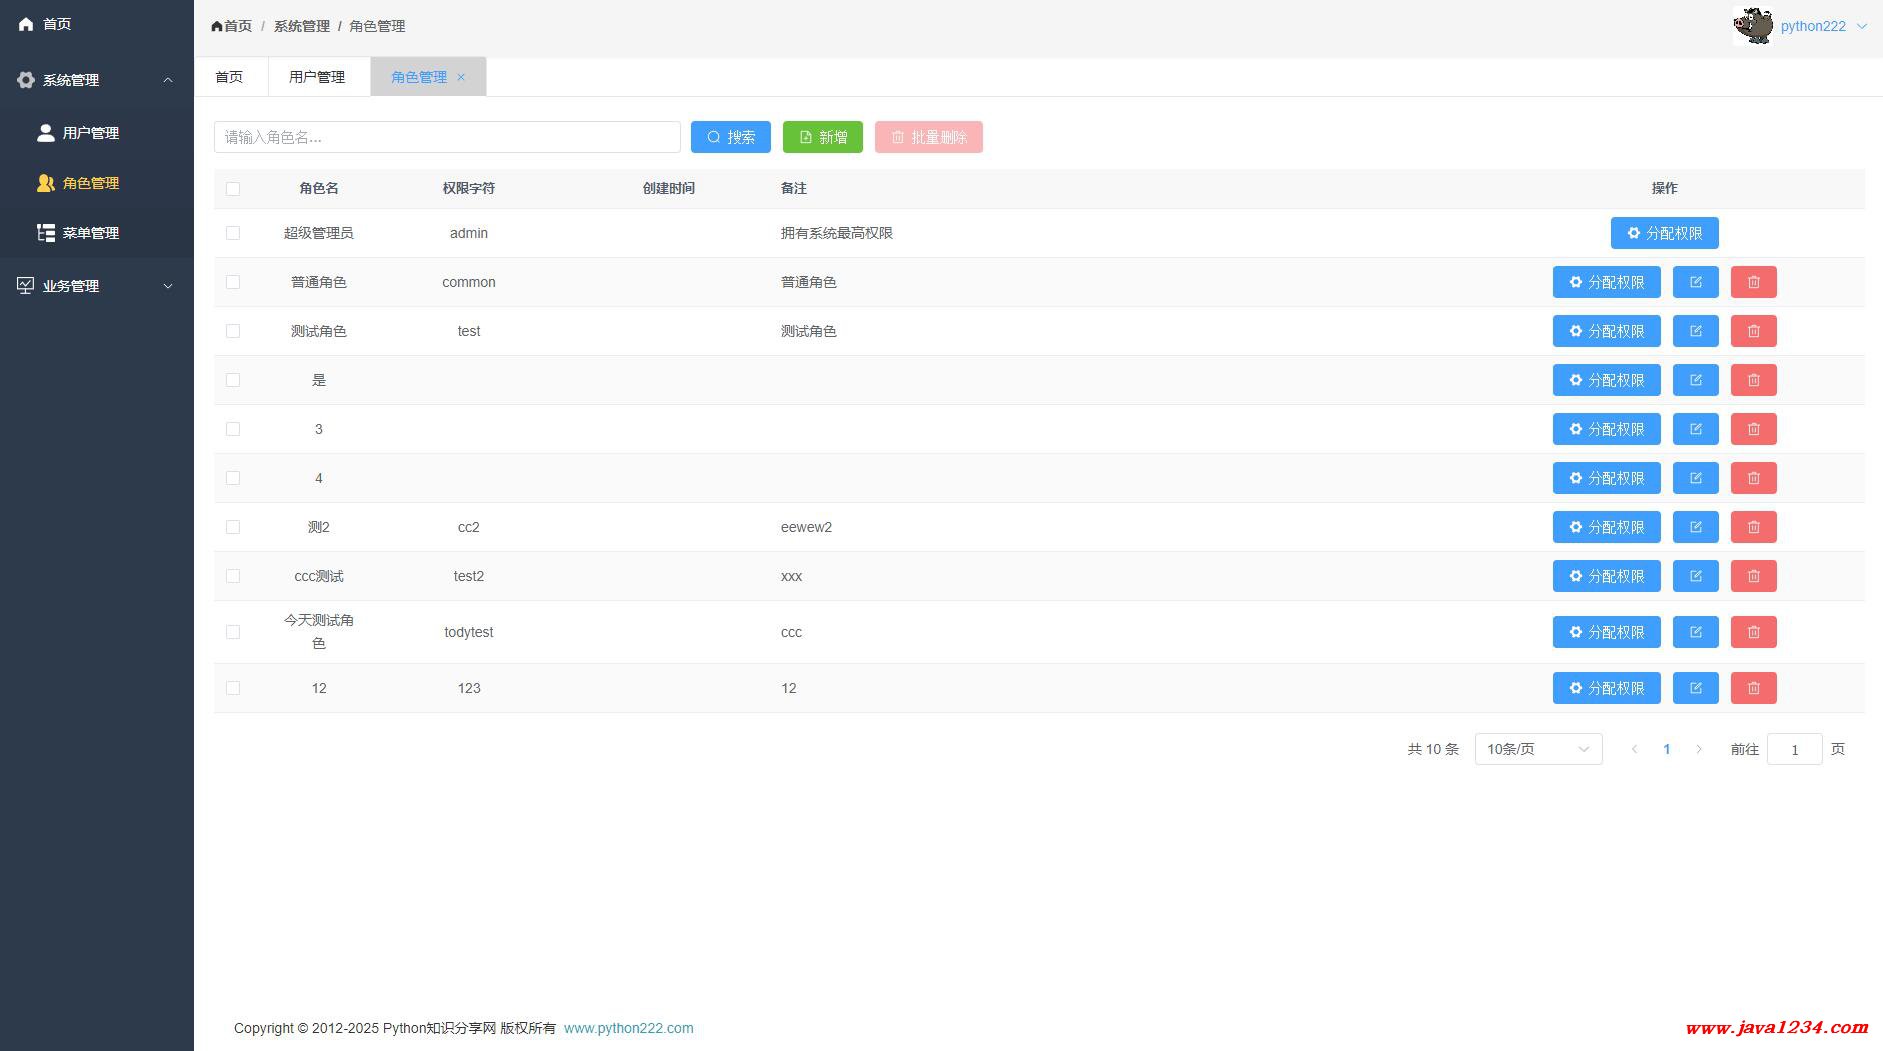
Task: Open 菜单管理 in the sidebar
Action: click(90, 233)
